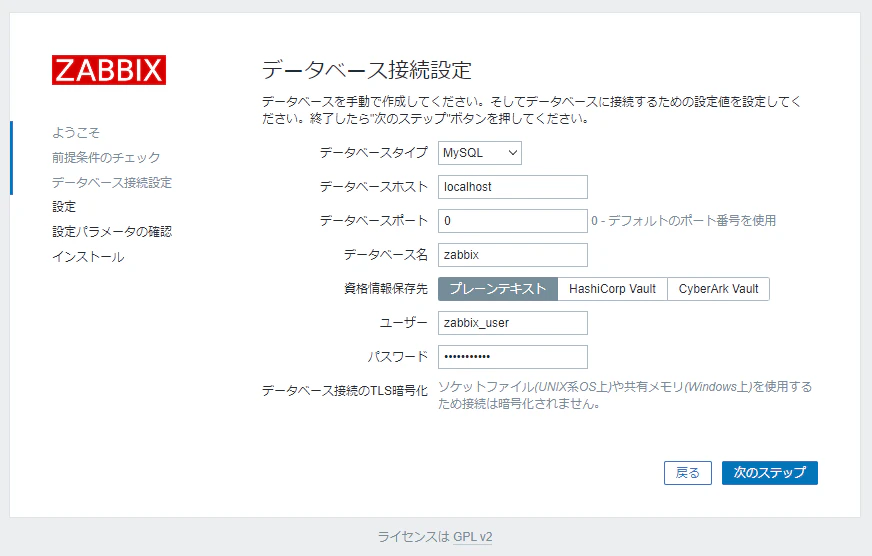
Task: Click the データベース名 field with zabbix
Action: point(513,255)
